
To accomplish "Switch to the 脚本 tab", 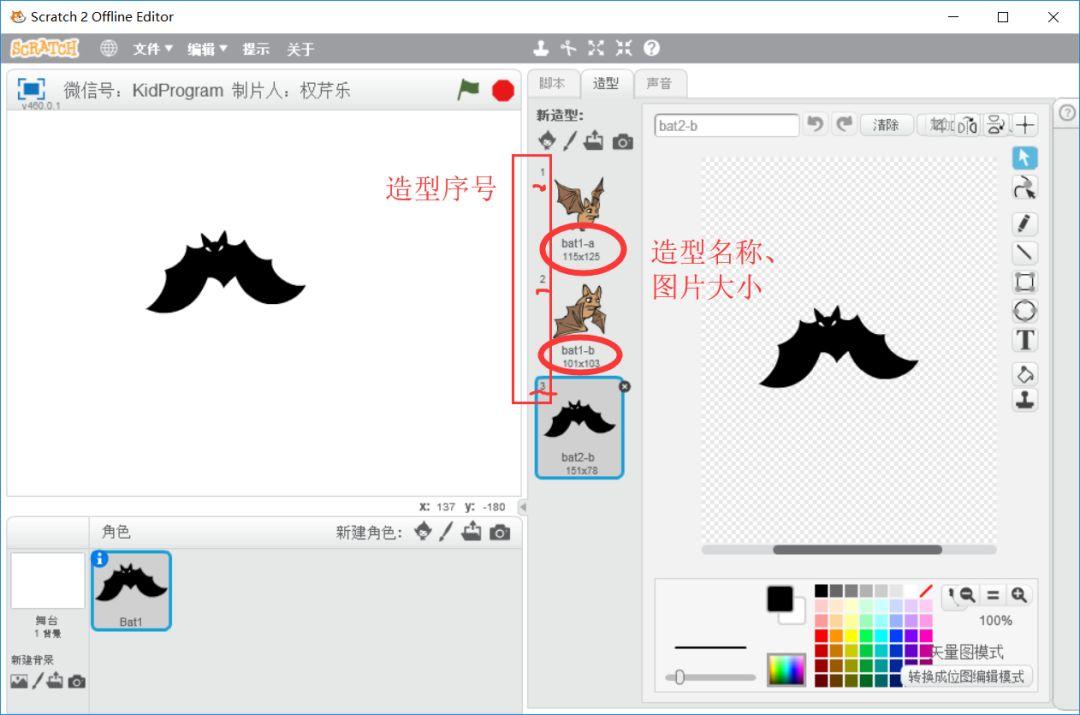I will click(x=552, y=83).
